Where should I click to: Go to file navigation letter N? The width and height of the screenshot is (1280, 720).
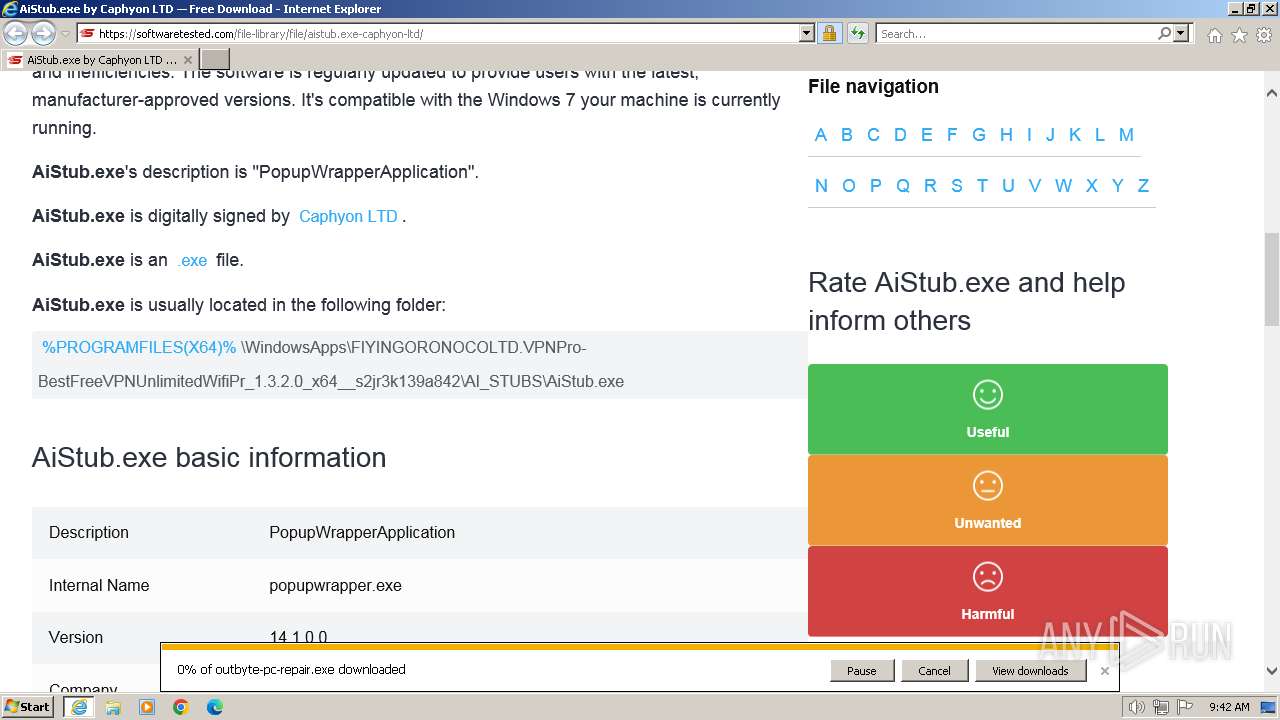point(821,186)
